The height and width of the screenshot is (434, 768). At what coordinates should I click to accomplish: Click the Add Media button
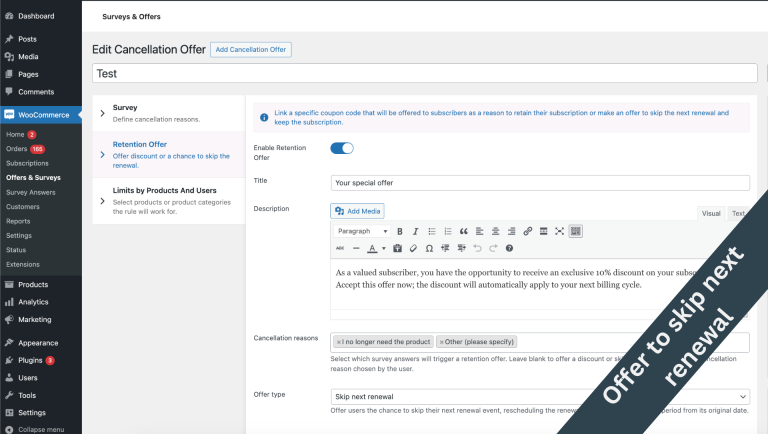click(357, 211)
